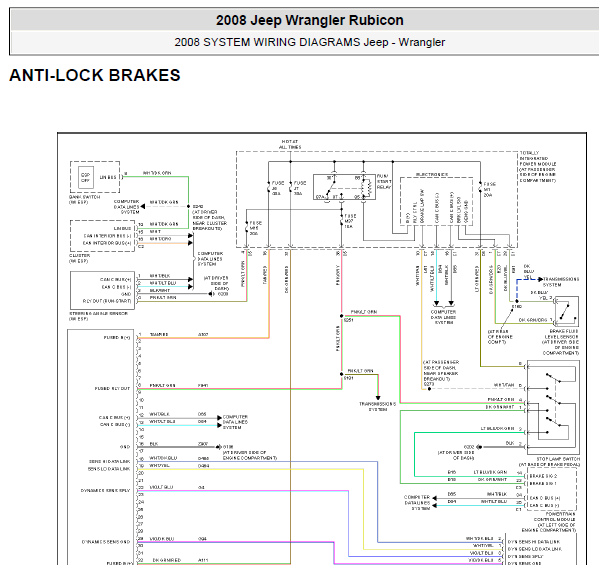The image size is (599, 565).
Task: Select the SENS HI DATA LINK pin label
Action: [x=110, y=461]
